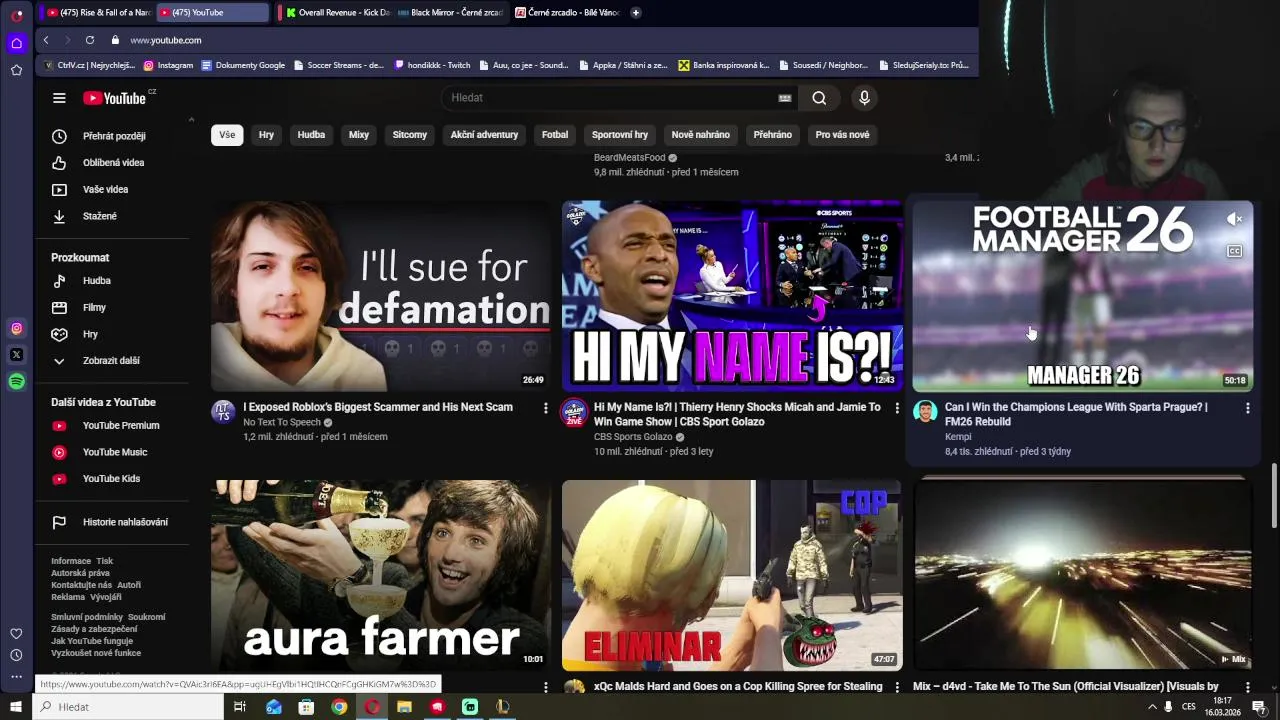Screen dimensions: 1280x720
Task: Switch to 'Rise & Fall of a Narc' browser tab
Action: [98, 13]
